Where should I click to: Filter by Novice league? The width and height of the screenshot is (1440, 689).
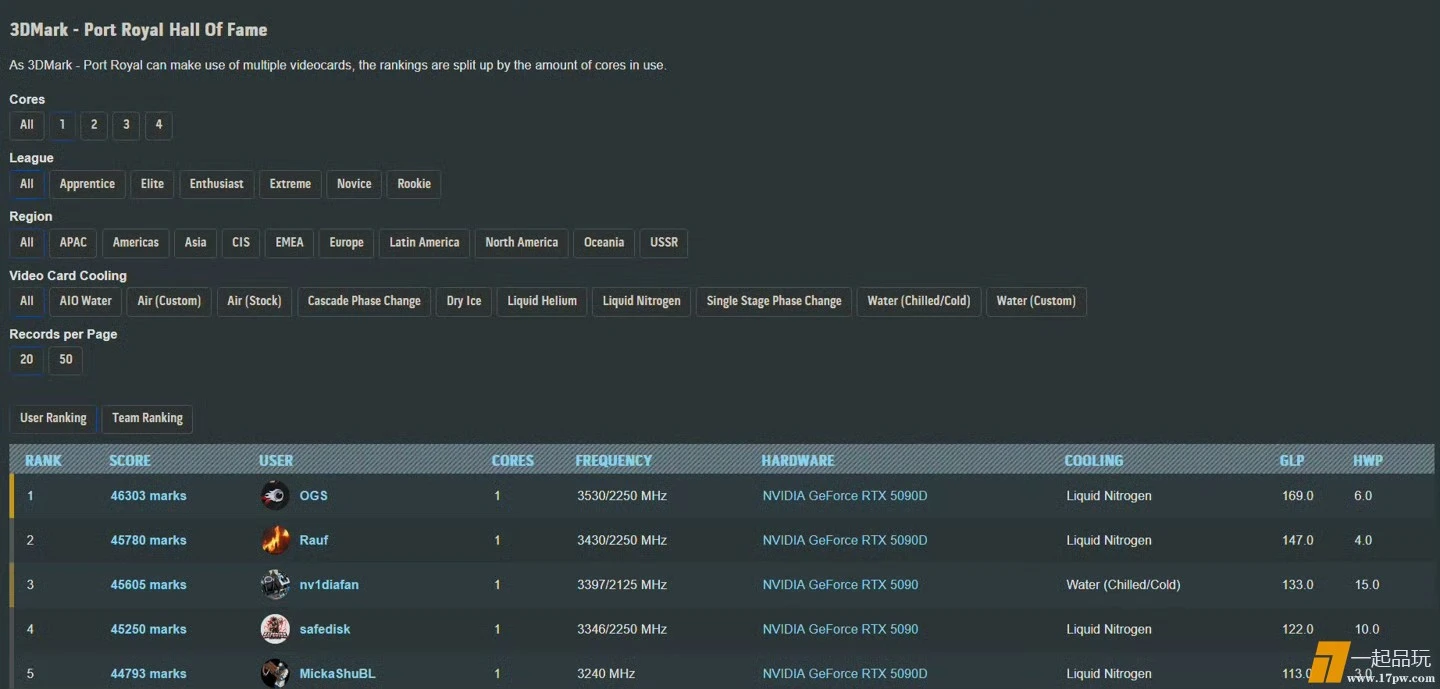click(354, 184)
